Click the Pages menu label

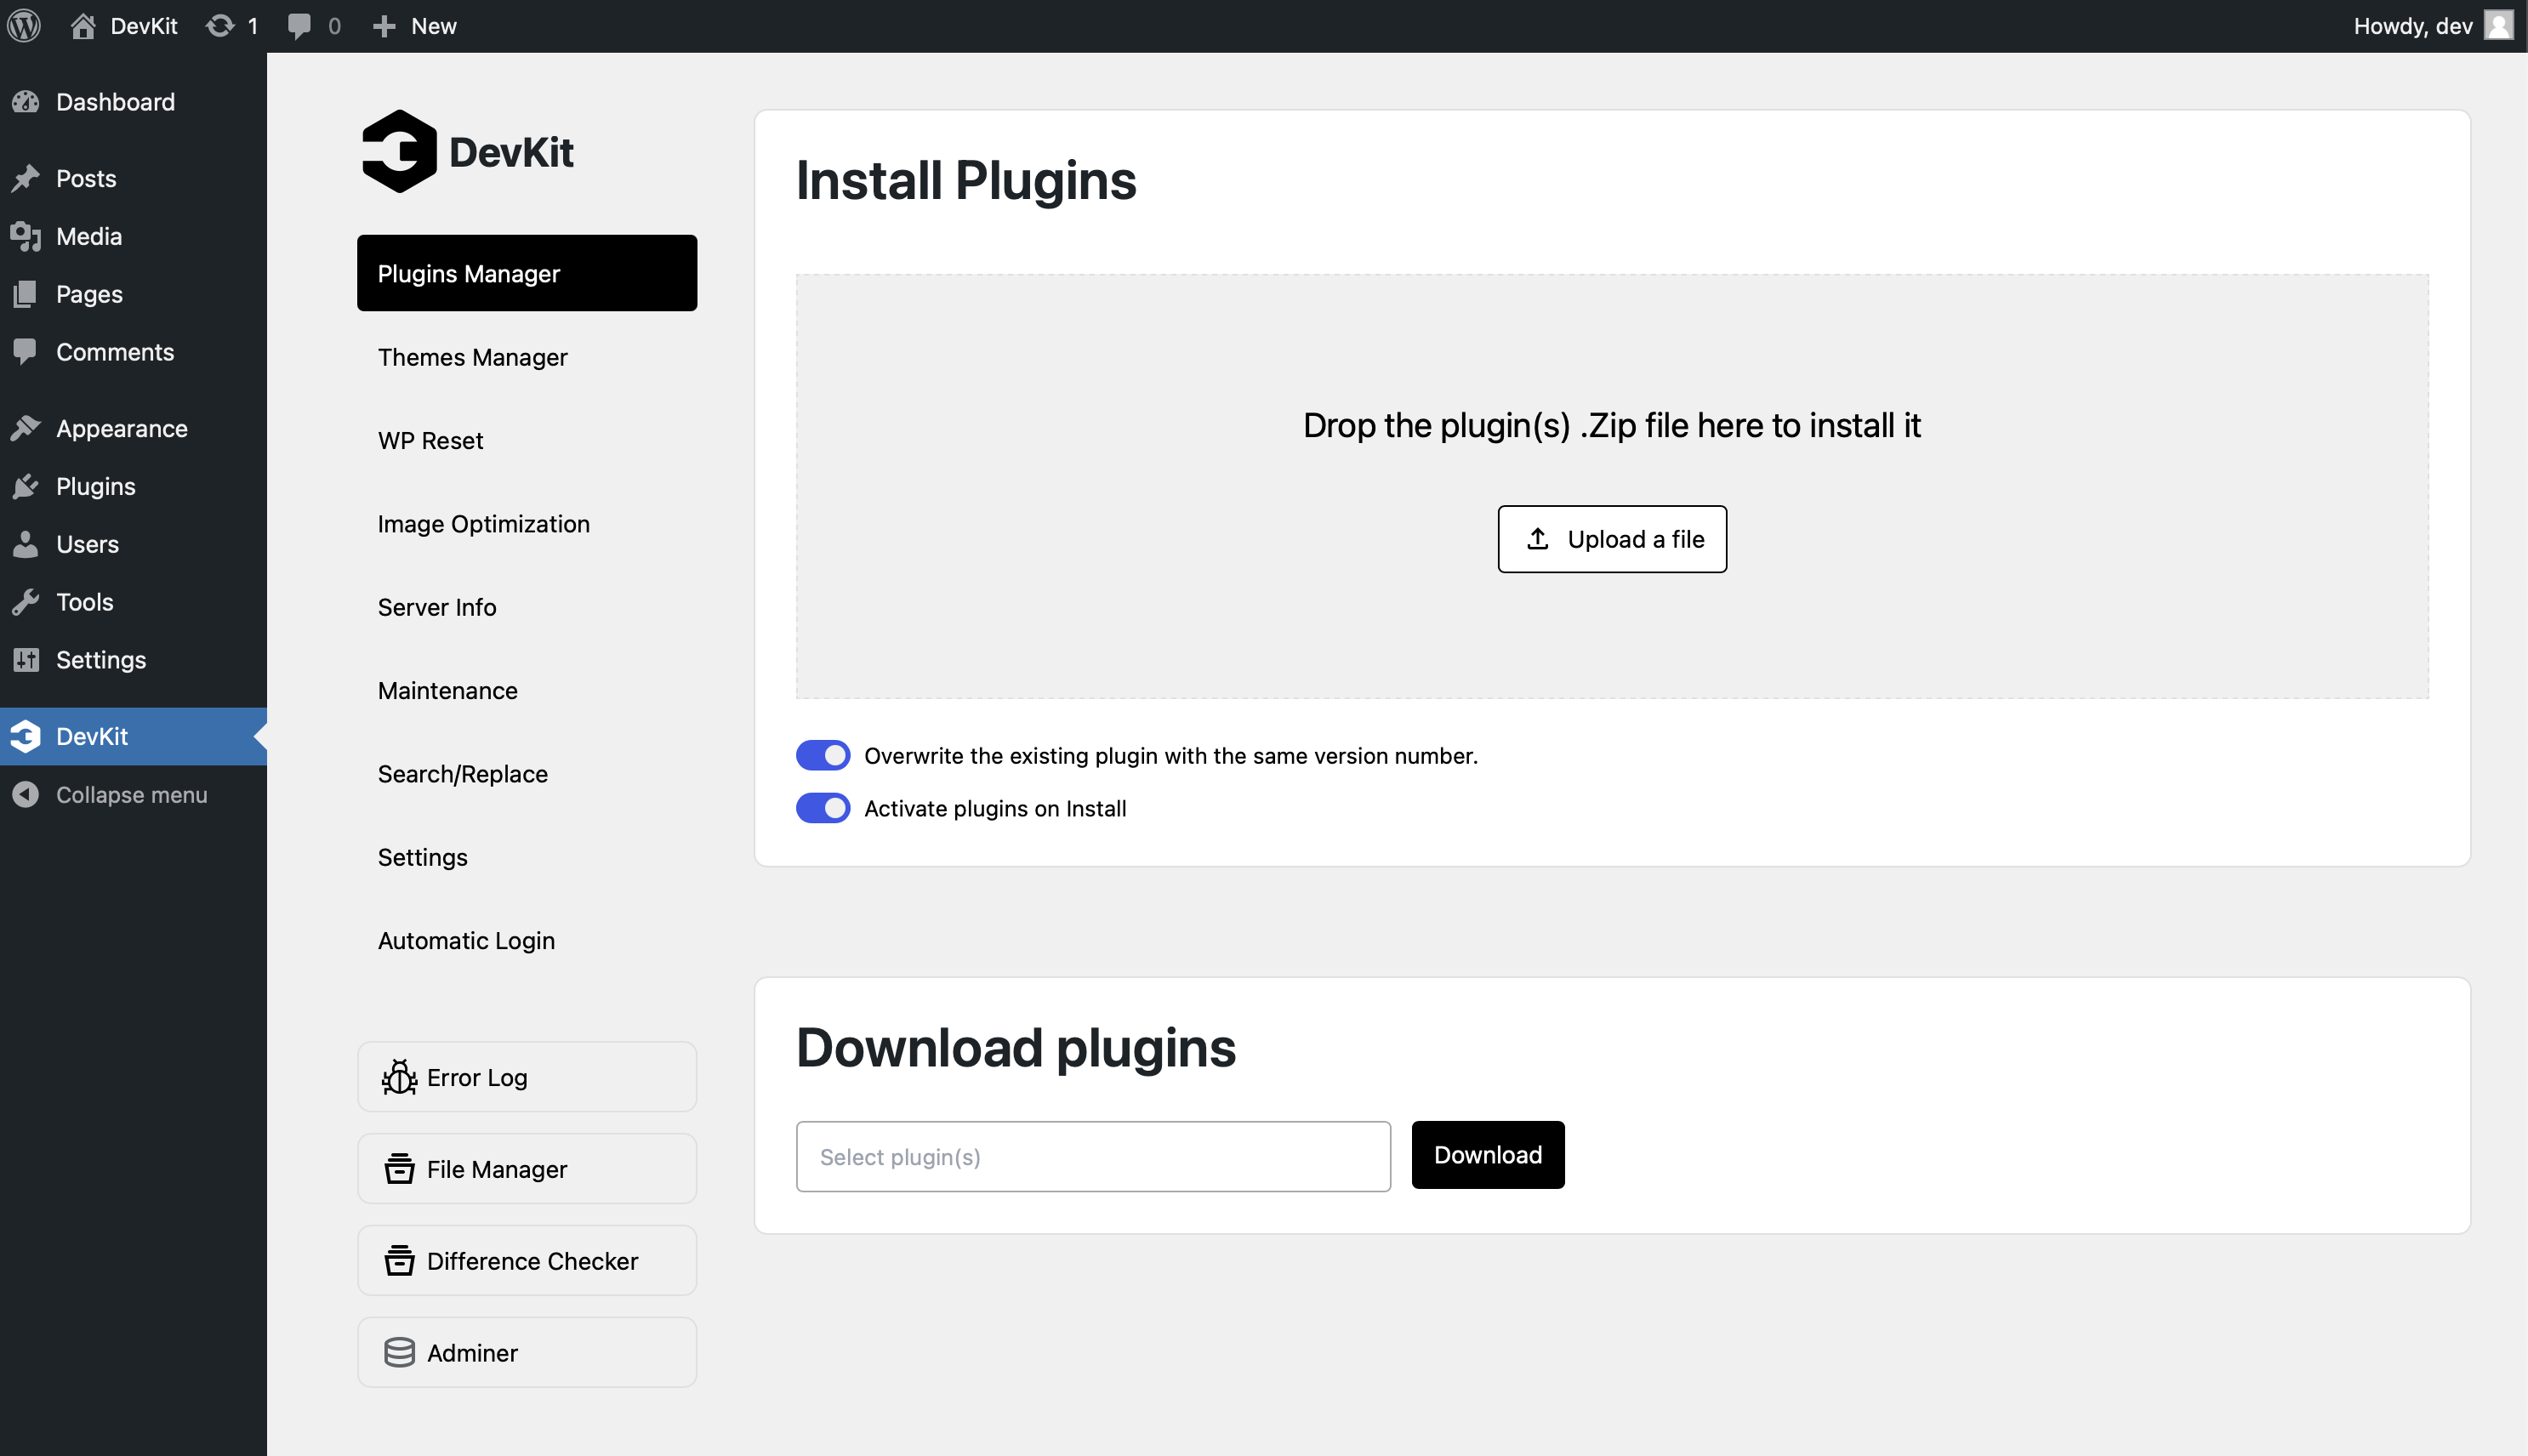(89, 294)
